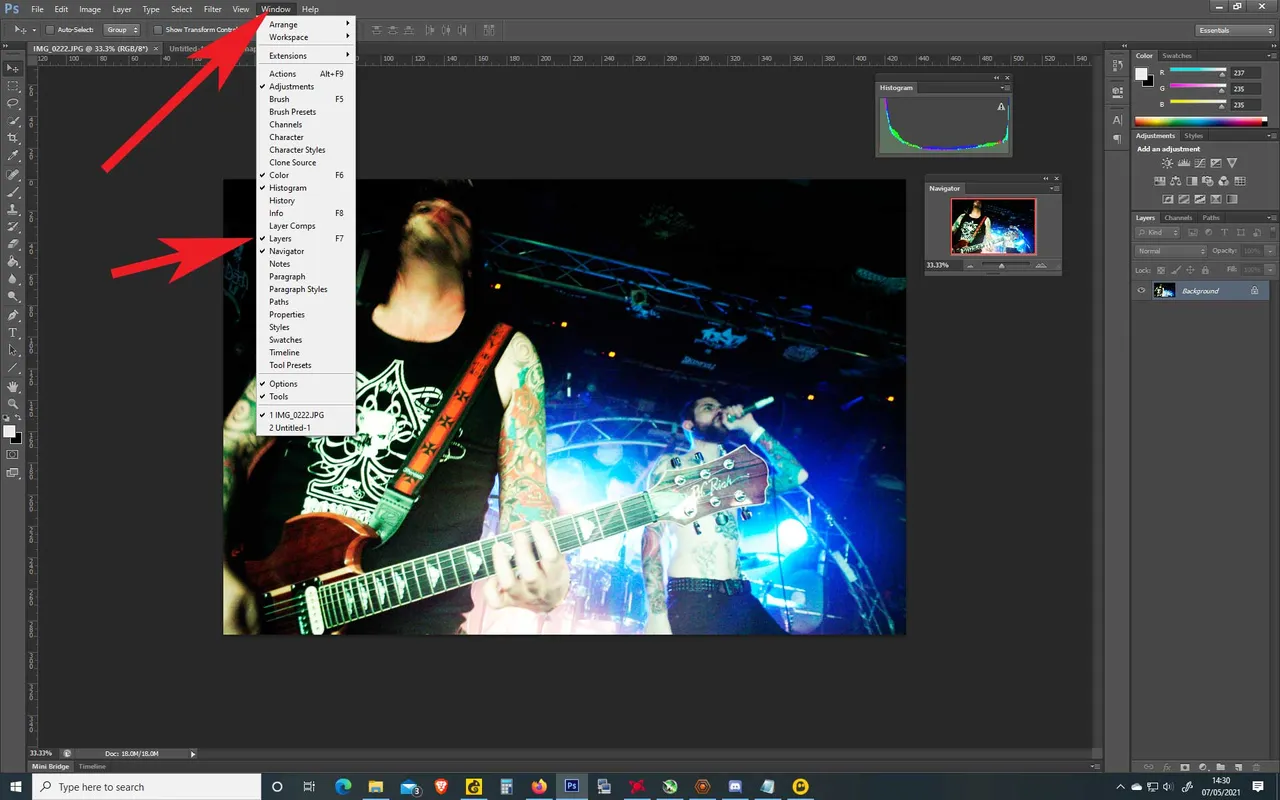Choose History from the Window menu
Viewport: 1280px width, 800px height.
(x=282, y=201)
